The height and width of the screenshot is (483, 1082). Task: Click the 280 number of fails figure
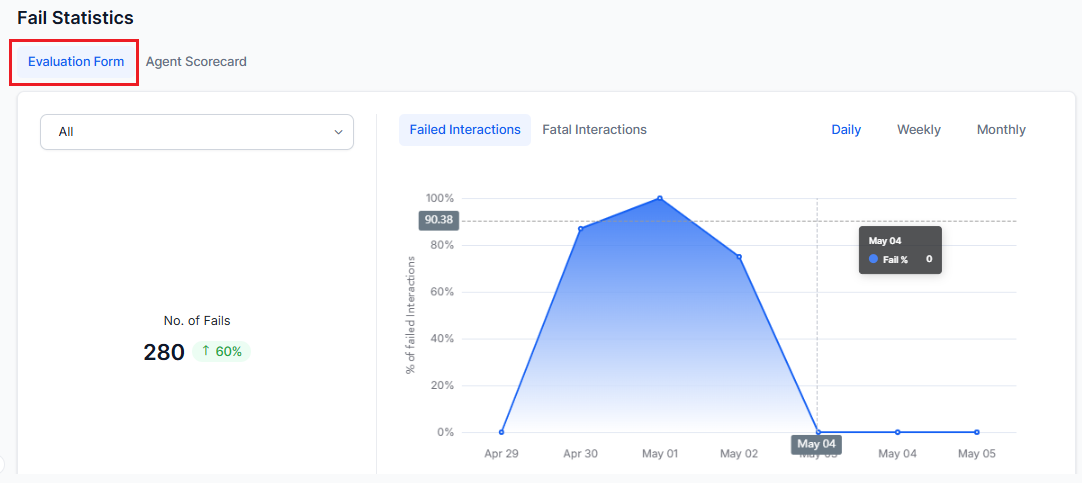tap(164, 352)
